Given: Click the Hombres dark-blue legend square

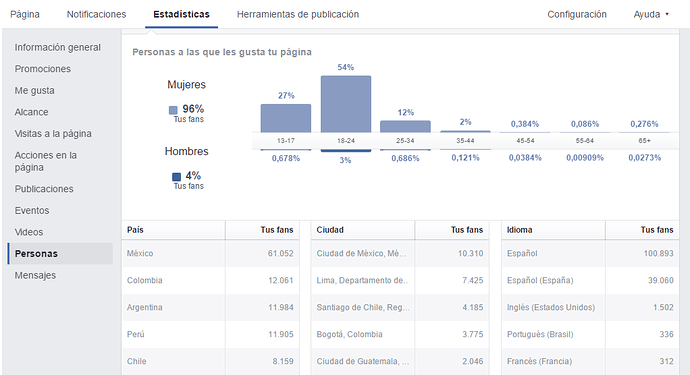Looking at the screenshot, I should pos(176,177).
